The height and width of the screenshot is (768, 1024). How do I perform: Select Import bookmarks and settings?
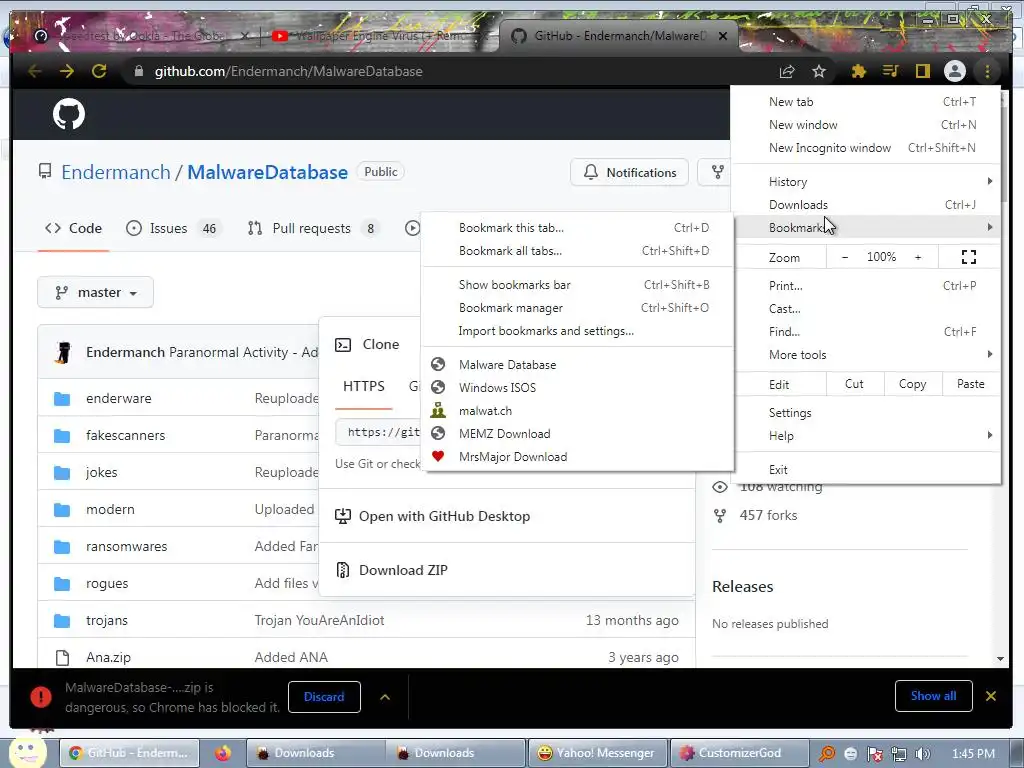[578, 331]
